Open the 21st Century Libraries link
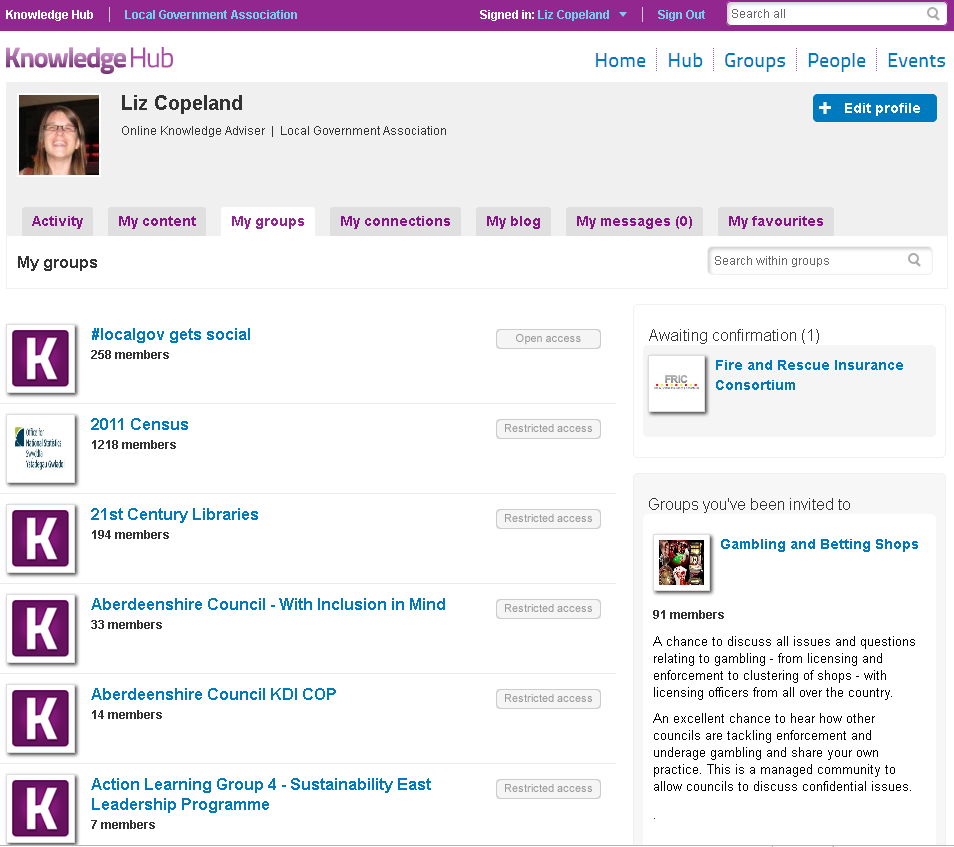This screenshot has height=847, width=954. tap(175, 514)
